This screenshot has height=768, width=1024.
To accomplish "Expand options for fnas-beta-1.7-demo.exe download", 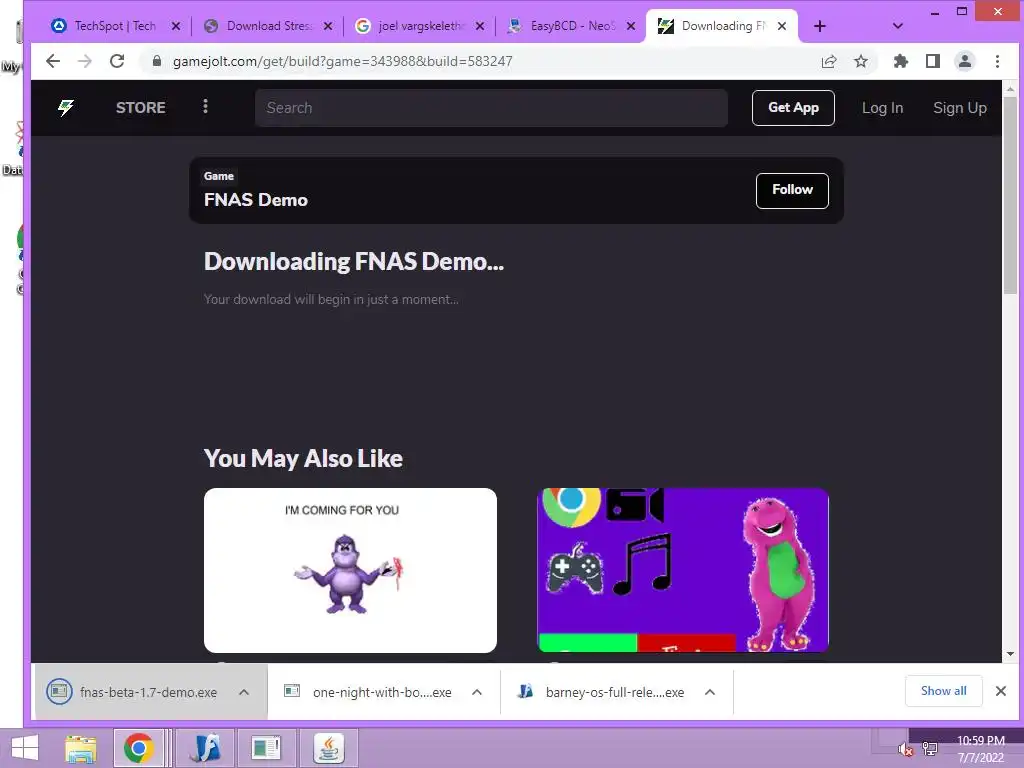I will [244, 692].
